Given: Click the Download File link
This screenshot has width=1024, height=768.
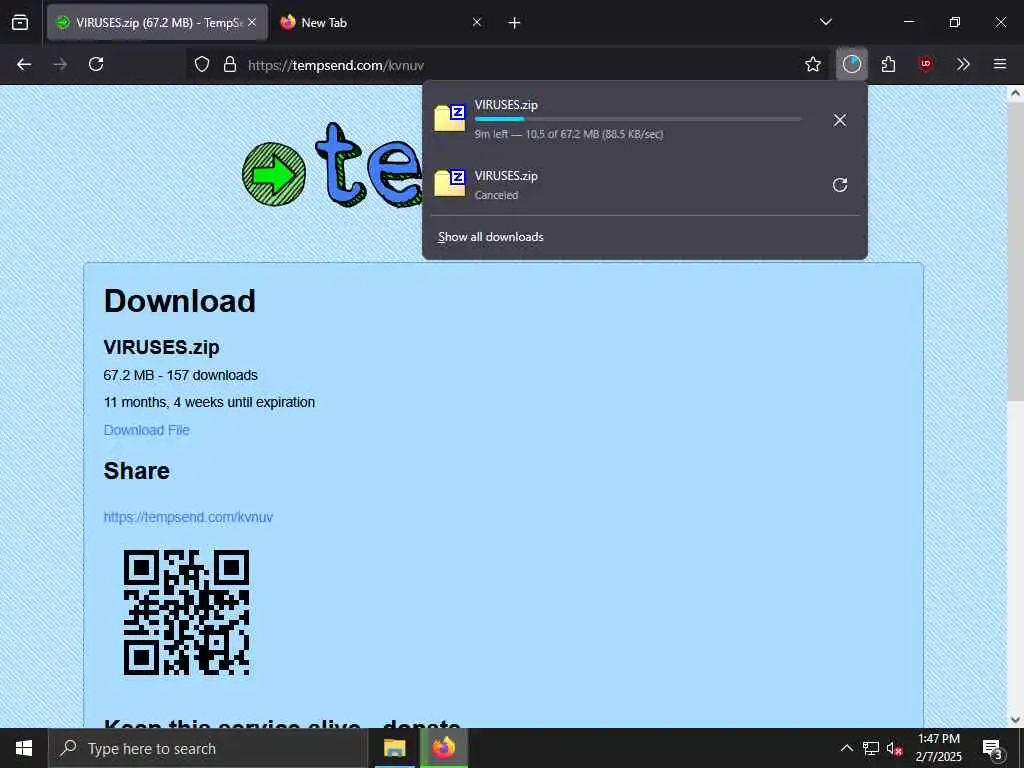Looking at the screenshot, I should pos(146,430).
